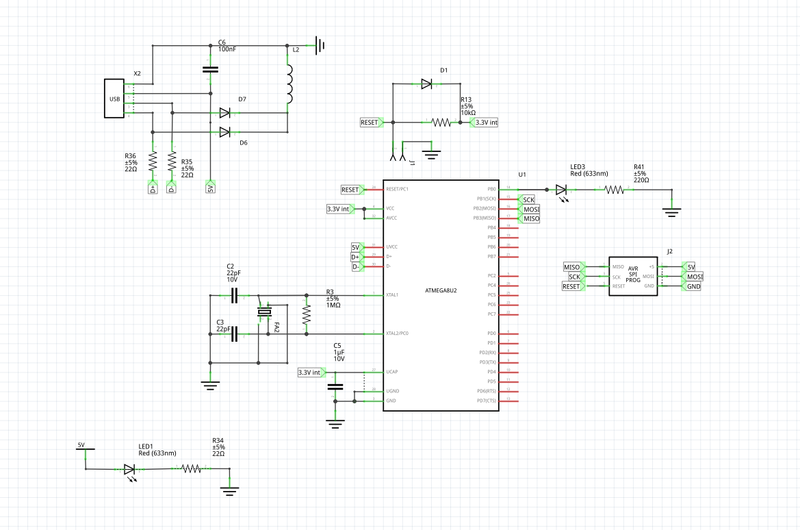Click the crystal oscillator between C2 and C3
This screenshot has height=530, width=800.
point(264,314)
